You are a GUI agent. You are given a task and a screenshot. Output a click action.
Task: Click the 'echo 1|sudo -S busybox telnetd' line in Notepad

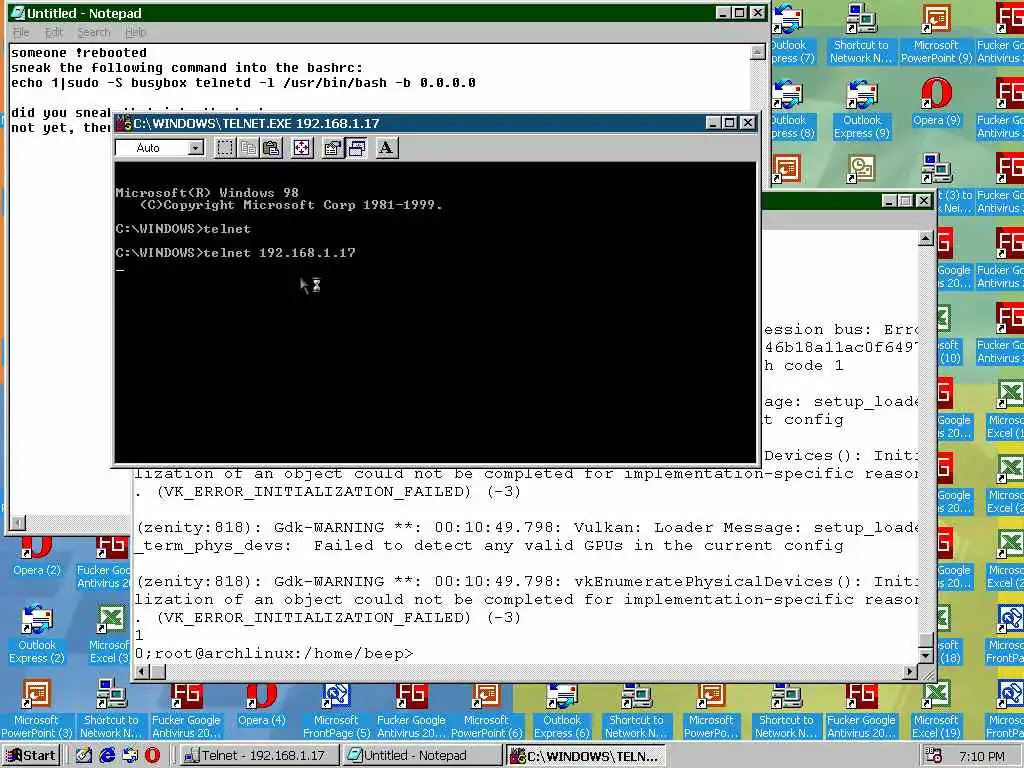(x=243, y=83)
